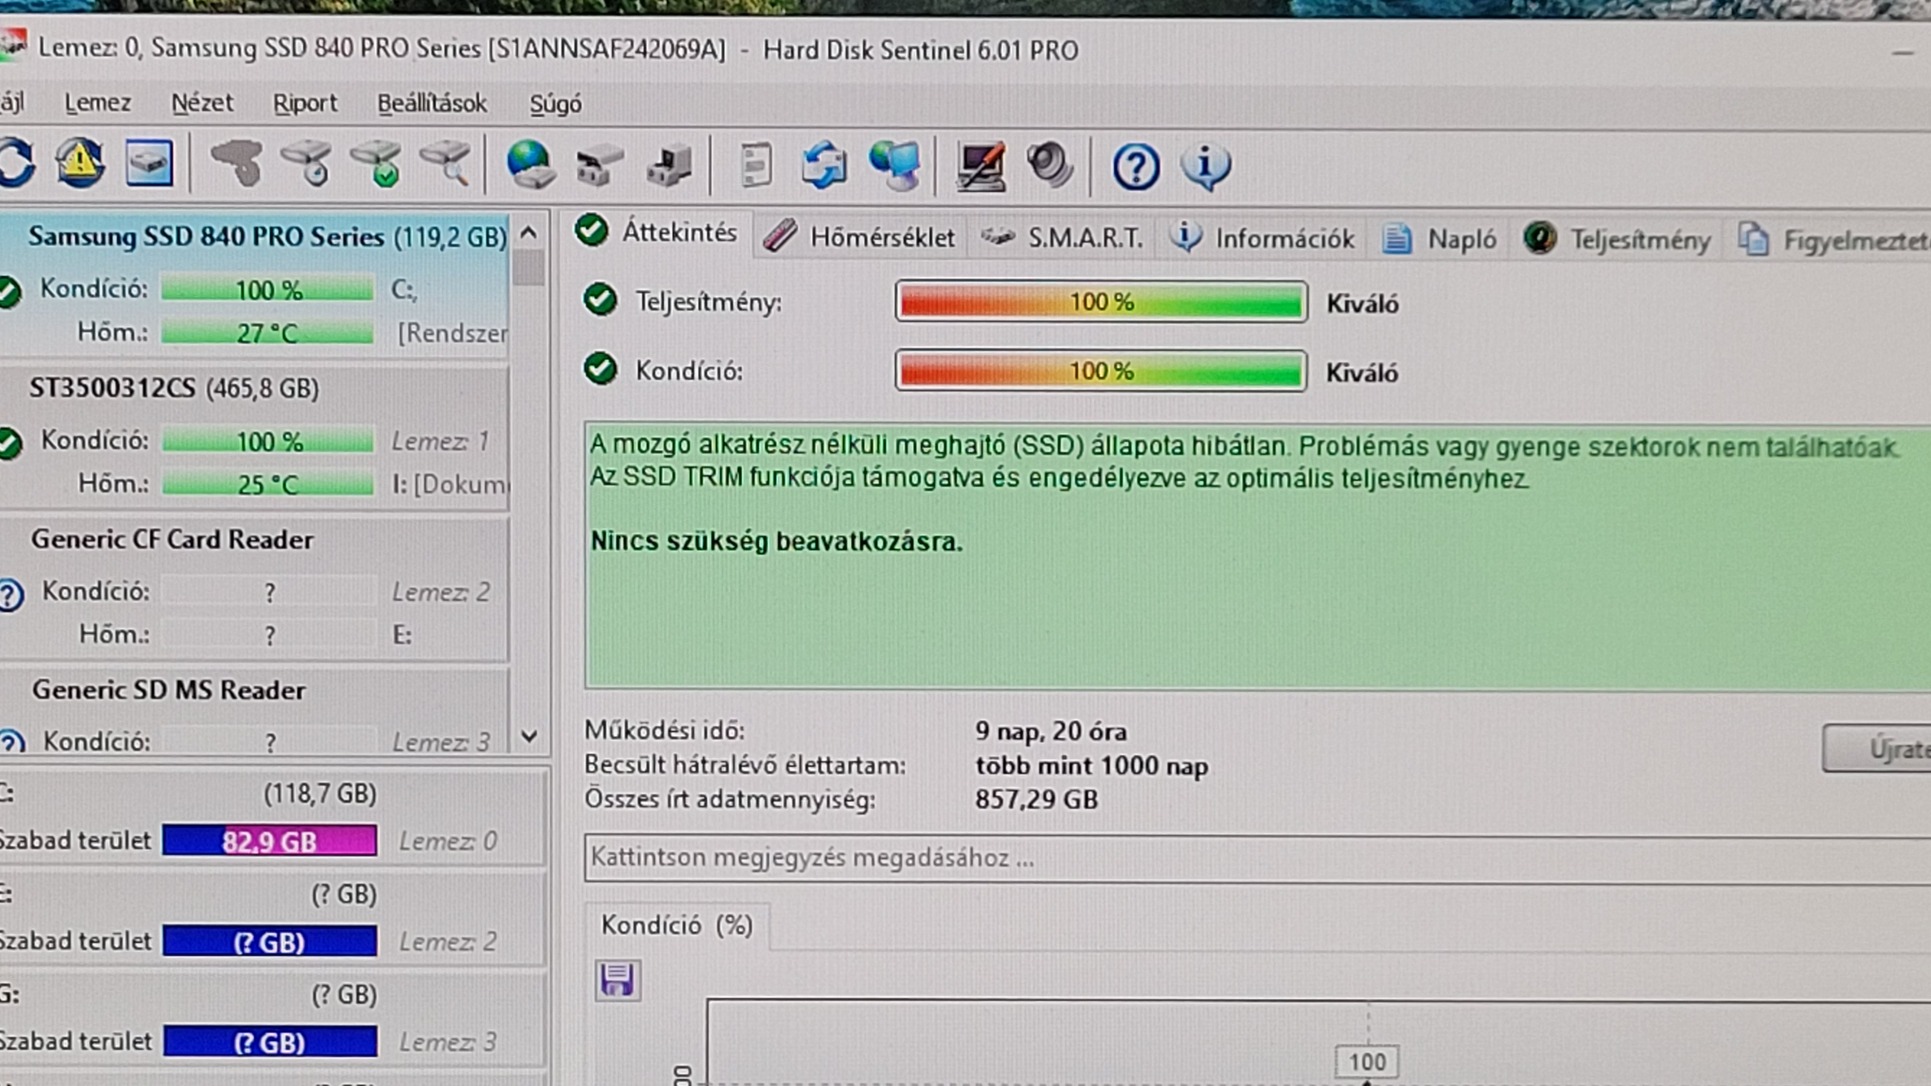Click the Kondíció (%) graph tab
The height and width of the screenshot is (1086, 1931).
[676, 925]
